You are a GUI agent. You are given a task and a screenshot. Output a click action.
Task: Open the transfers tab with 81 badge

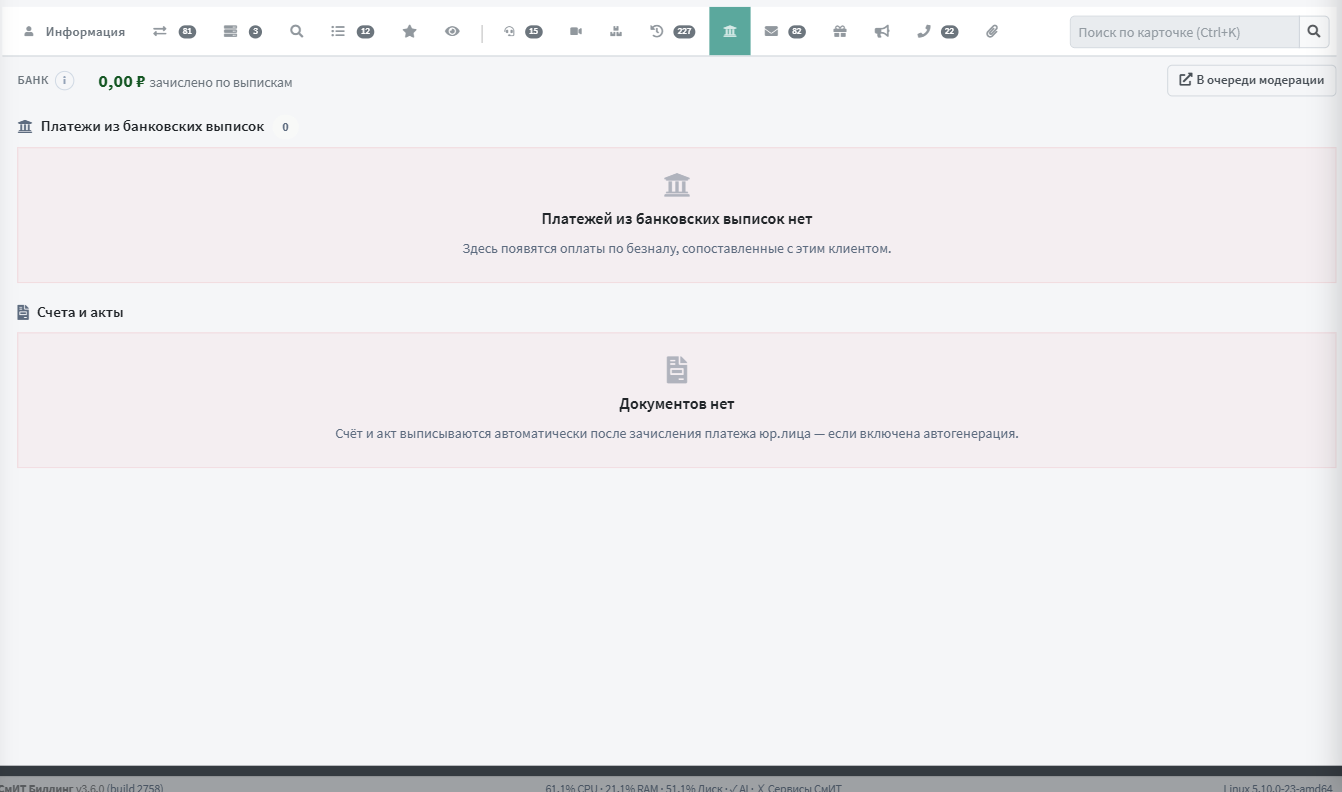tap(174, 31)
